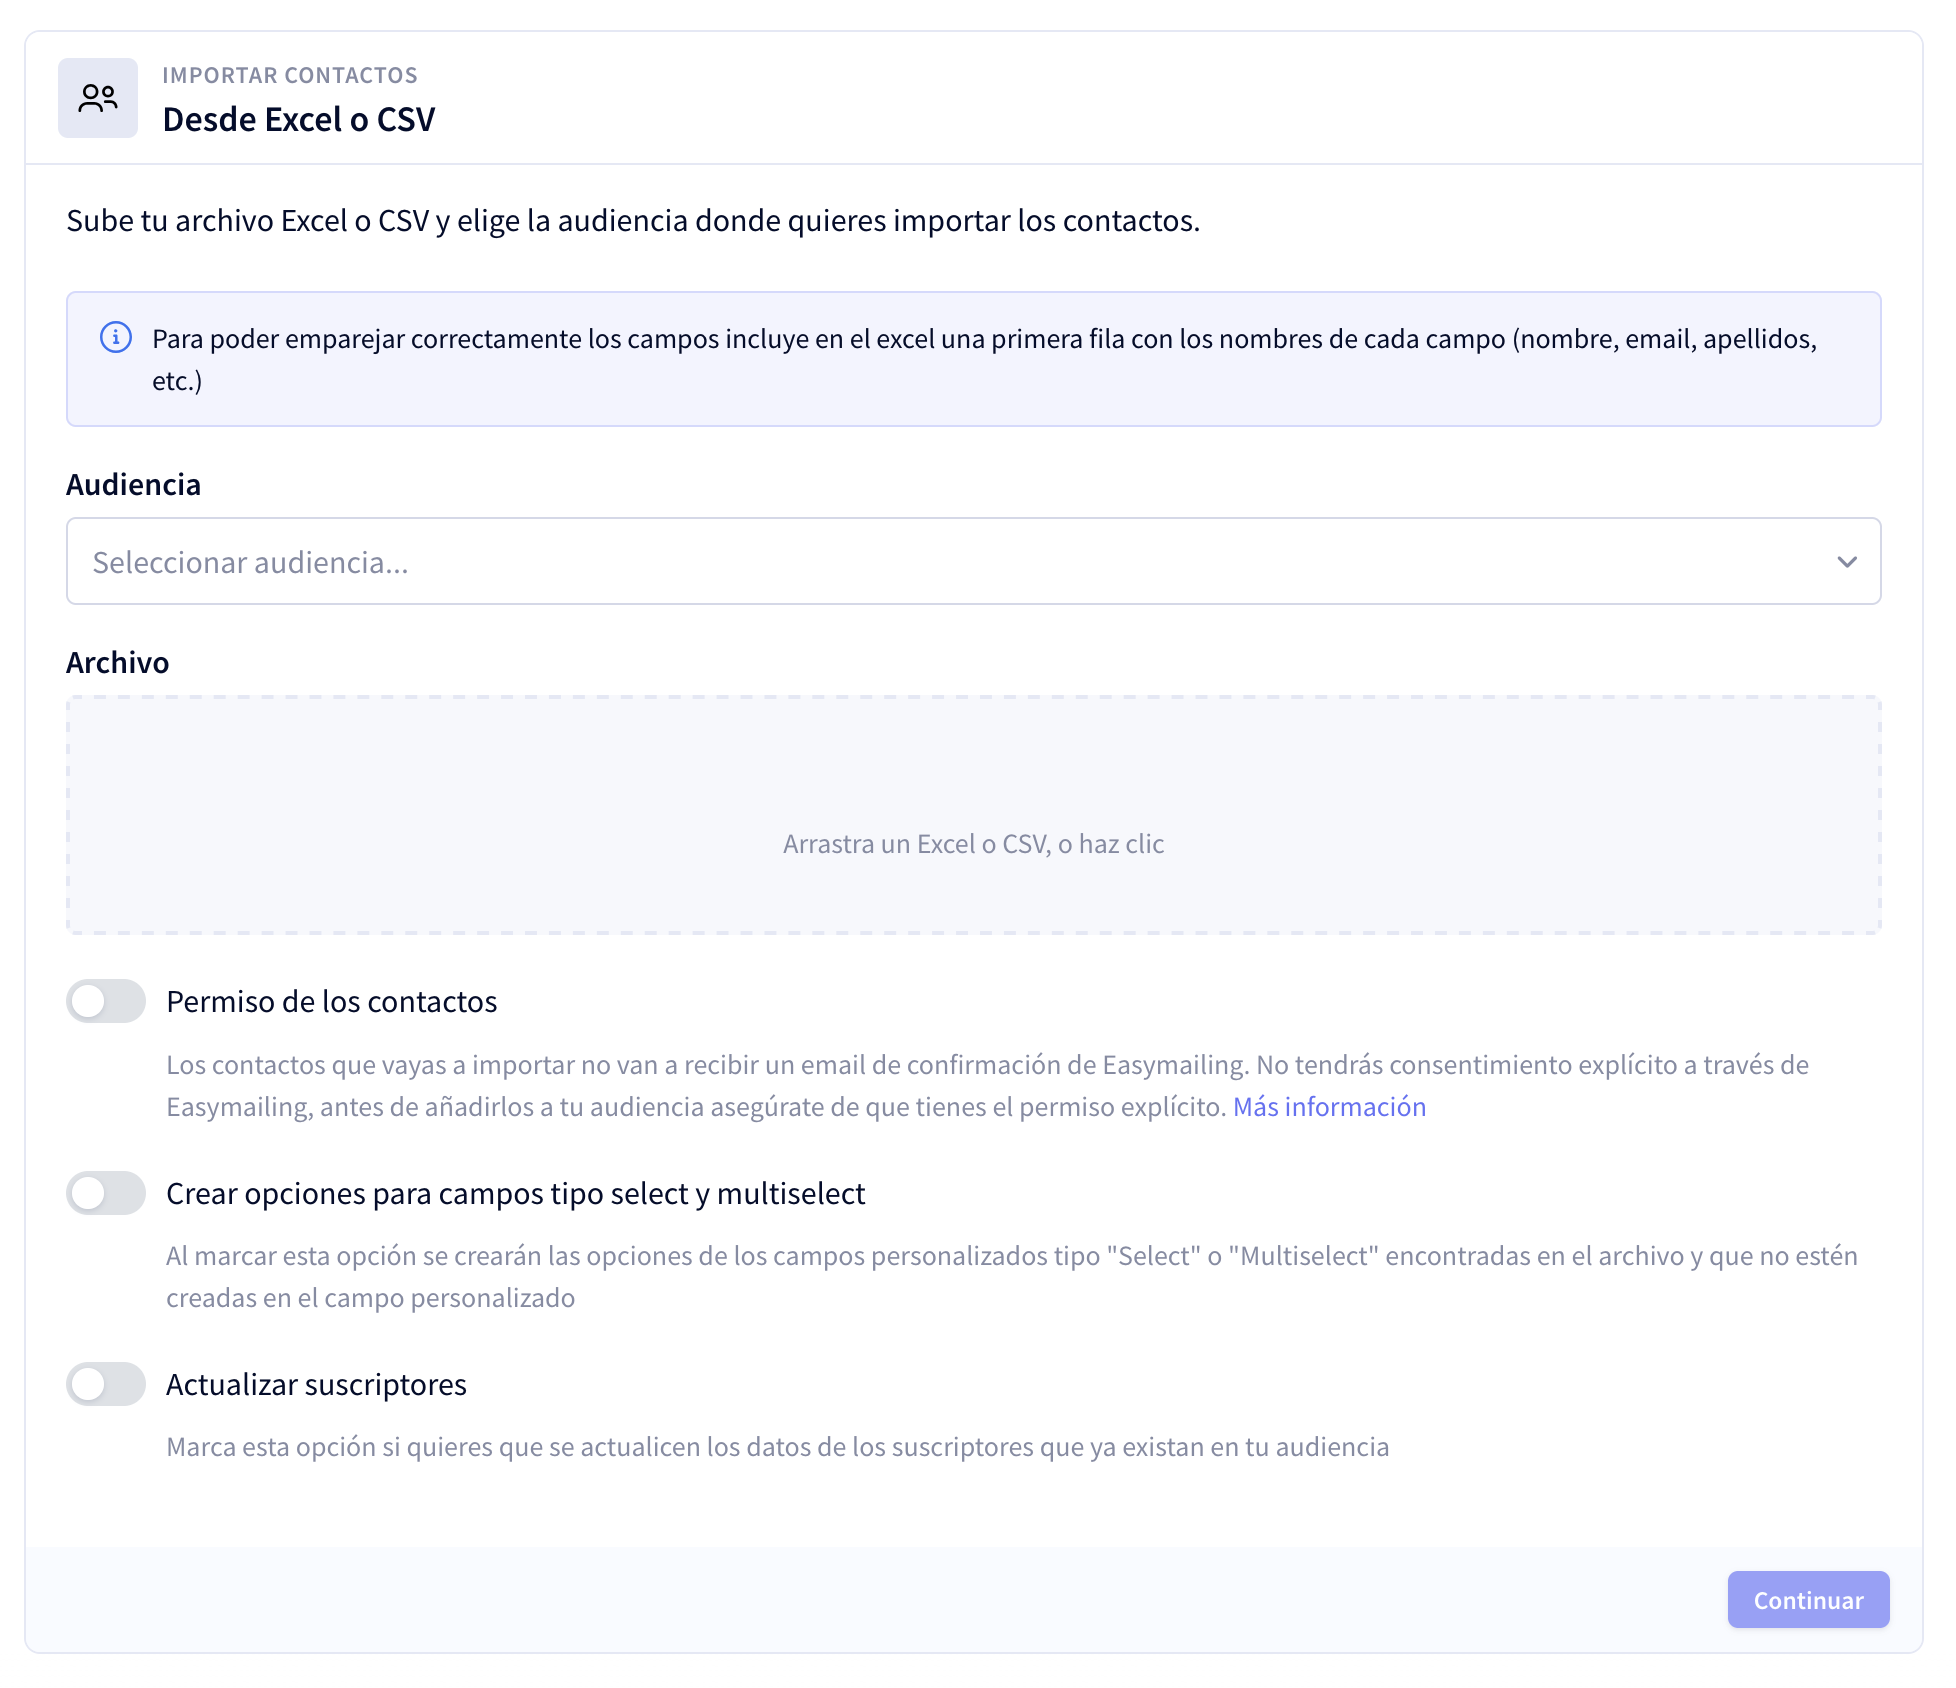Click the Archivo section label
The image size is (1956, 1688).
pyautogui.click(x=118, y=662)
